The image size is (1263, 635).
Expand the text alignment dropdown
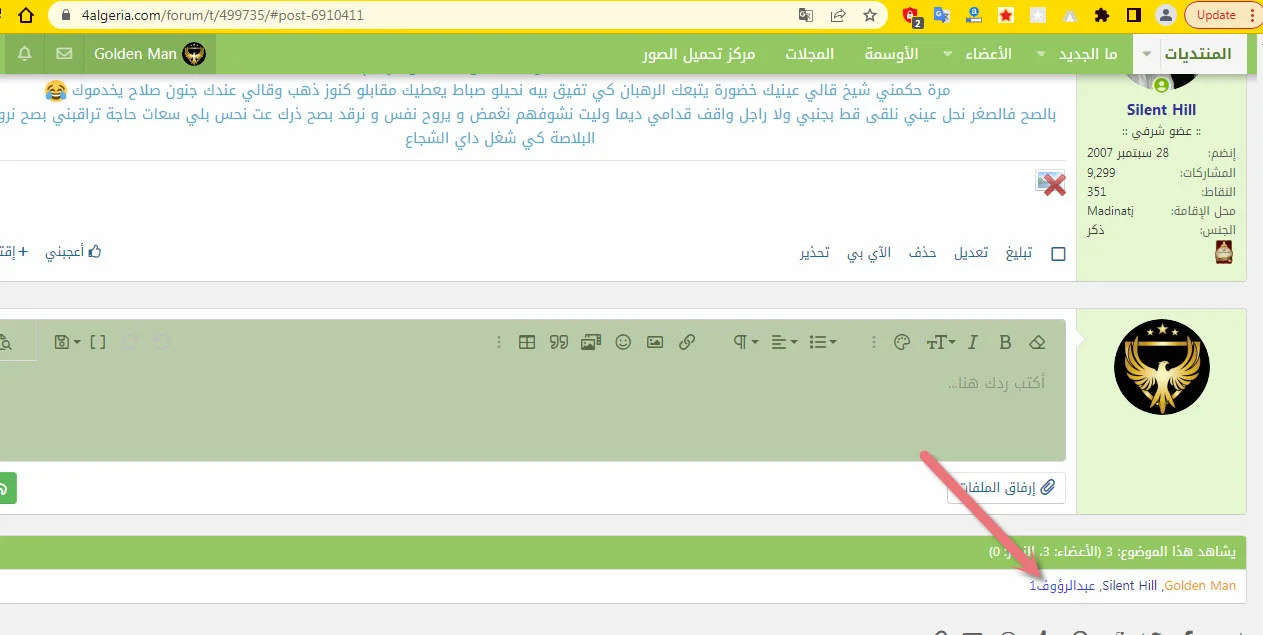786,342
